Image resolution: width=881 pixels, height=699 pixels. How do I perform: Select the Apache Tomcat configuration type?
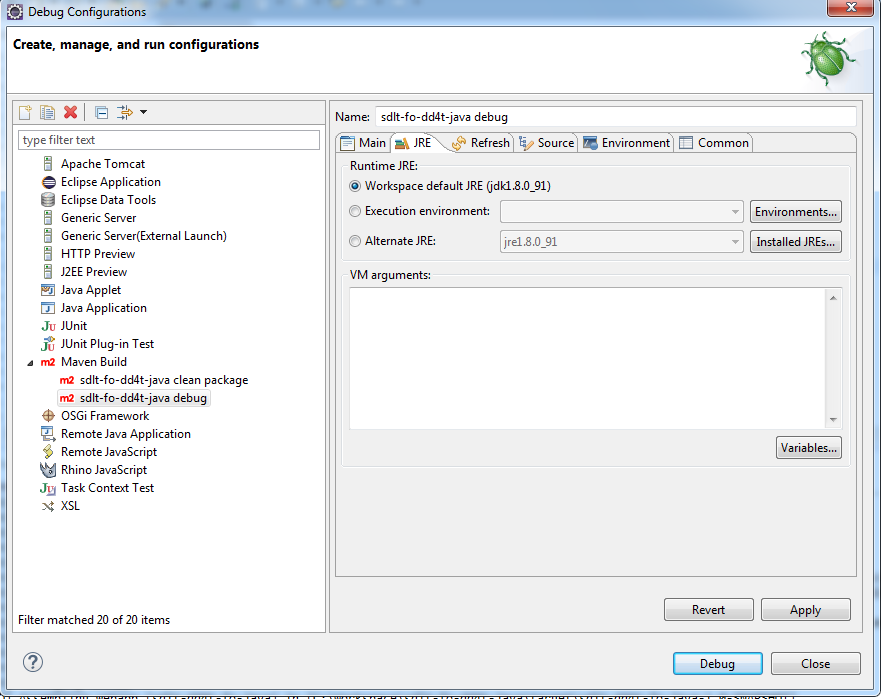click(x=102, y=164)
